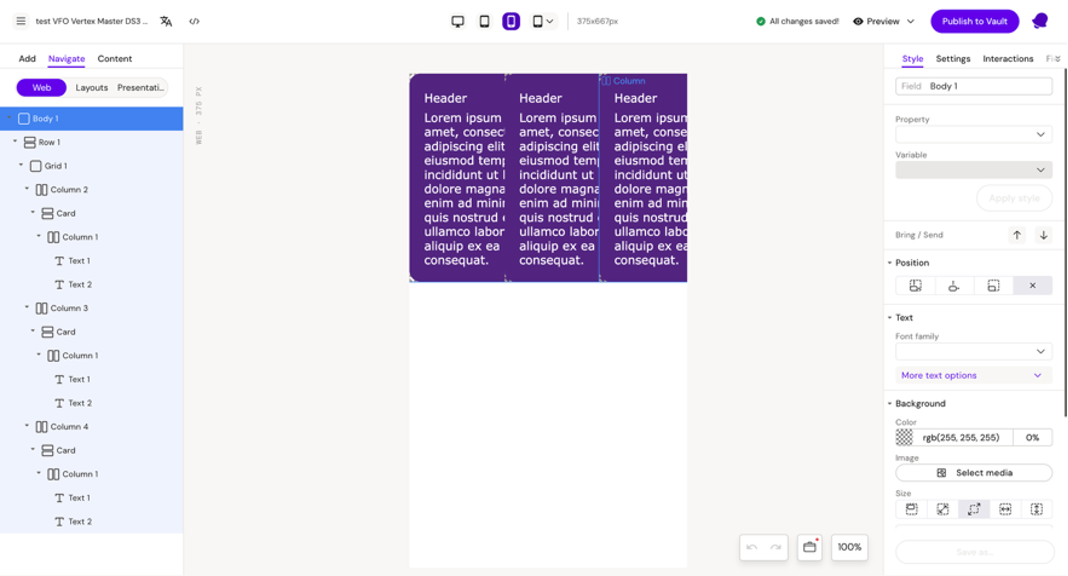Image resolution: width=1068 pixels, height=576 pixels.
Task: Open the Content tab
Action: click(114, 59)
